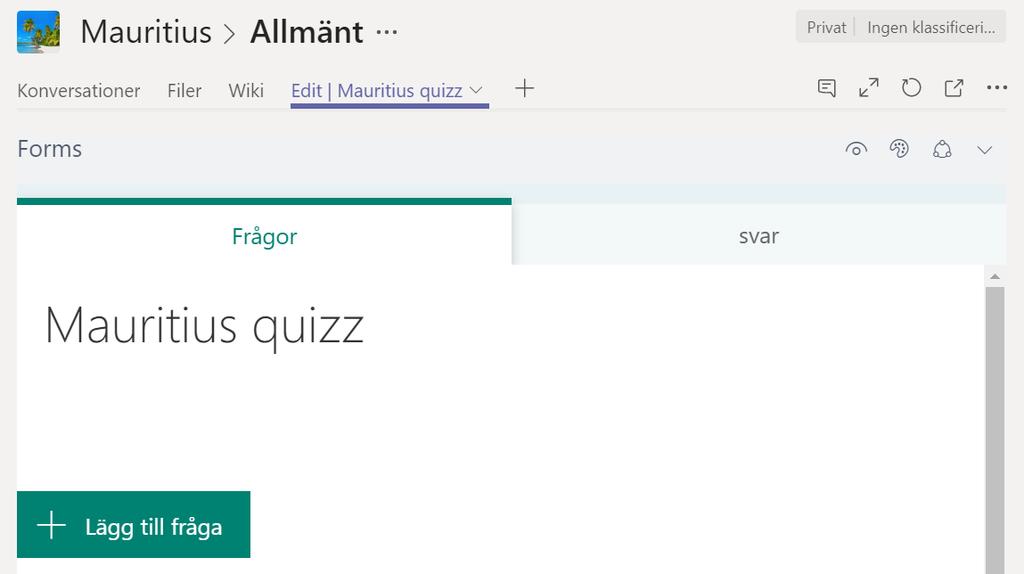Switch to the Konversationer tab

point(78,91)
